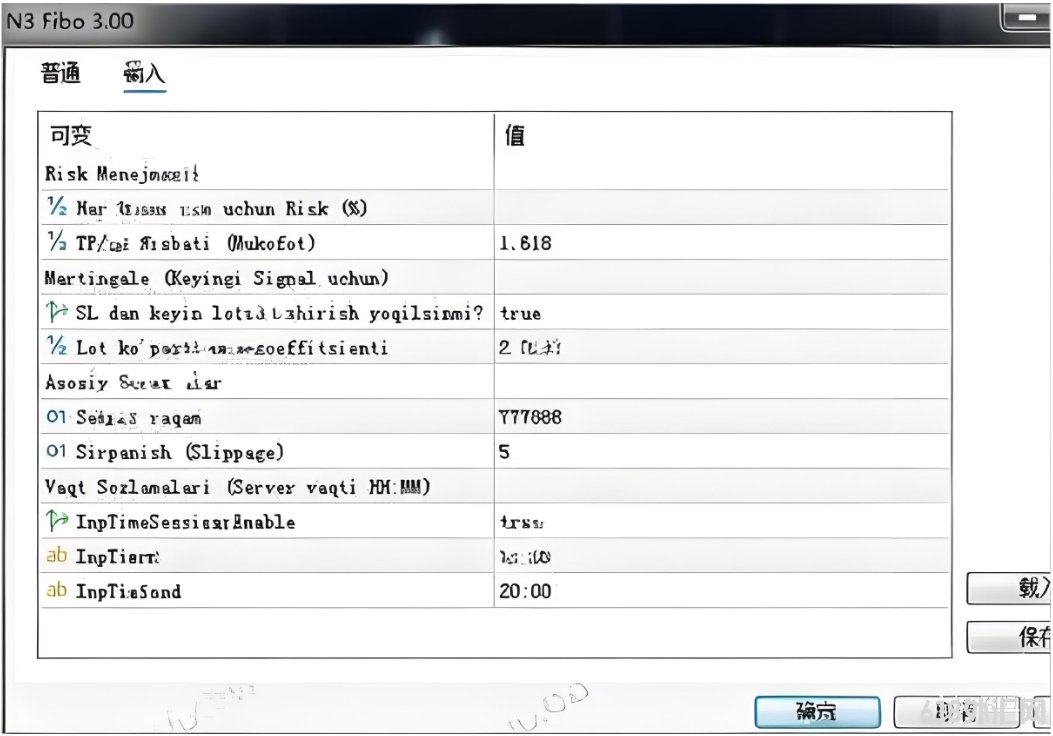The height and width of the screenshot is (736, 1053).
Task: Click the 01 icon beside Sirpanish (Slippage)
Action: (56, 451)
